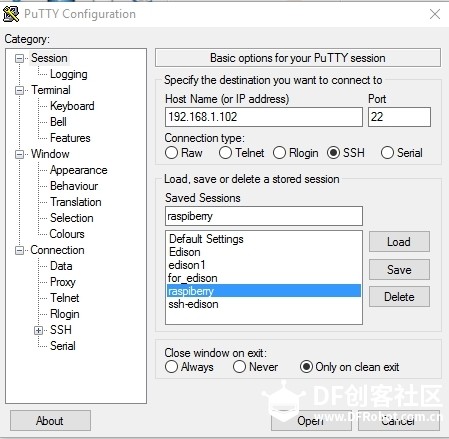Viewport: 449px width, 439px height.
Task: Open the Colours settings panel
Action: (67, 234)
